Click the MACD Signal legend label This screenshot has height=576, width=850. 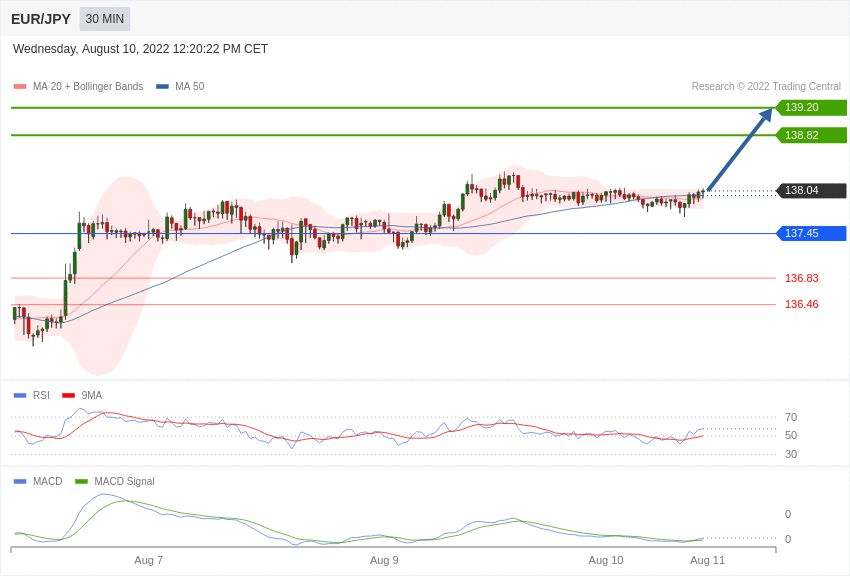(x=124, y=481)
